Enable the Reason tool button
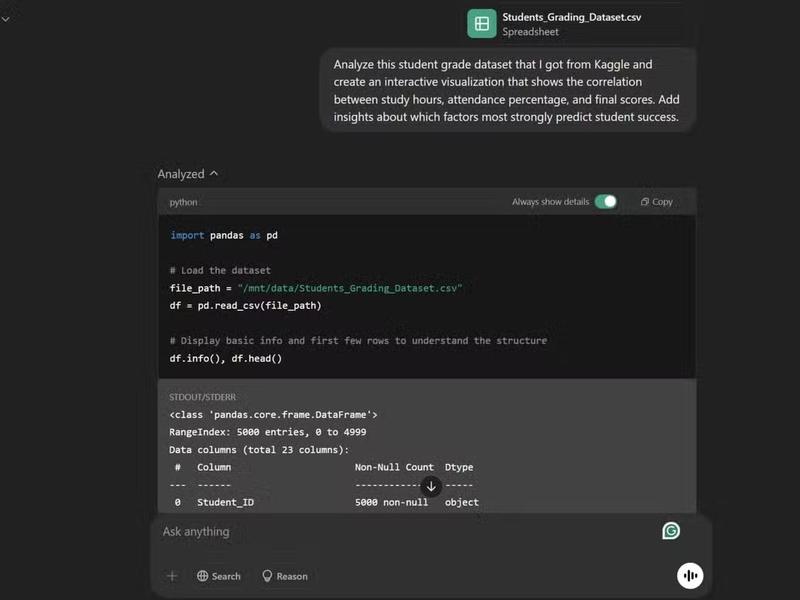The image size is (800, 600). [x=285, y=576]
